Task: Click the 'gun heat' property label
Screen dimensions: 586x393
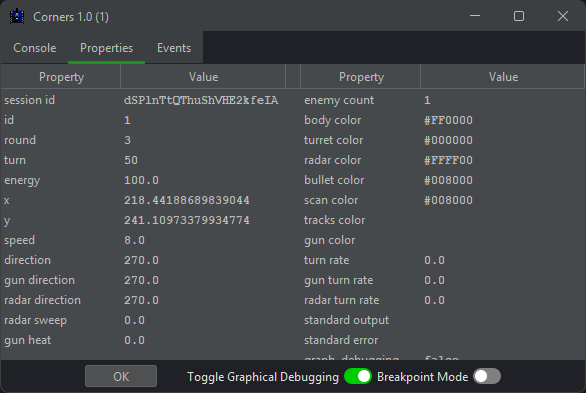Action: click(27, 340)
